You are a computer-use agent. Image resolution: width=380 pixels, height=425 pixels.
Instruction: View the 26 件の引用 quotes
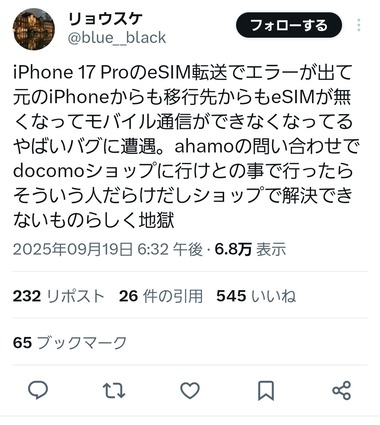pyautogui.click(x=161, y=296)
